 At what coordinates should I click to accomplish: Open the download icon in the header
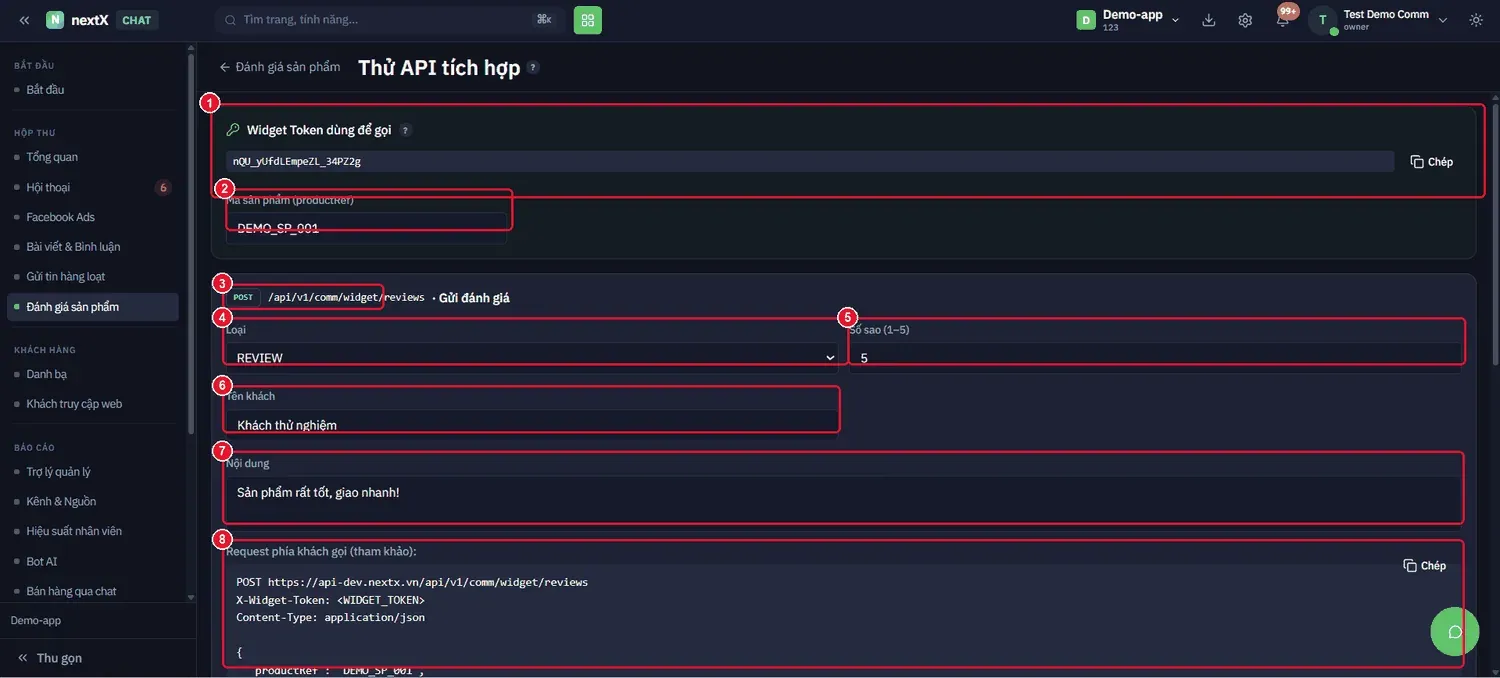[x=1209, y=20]
